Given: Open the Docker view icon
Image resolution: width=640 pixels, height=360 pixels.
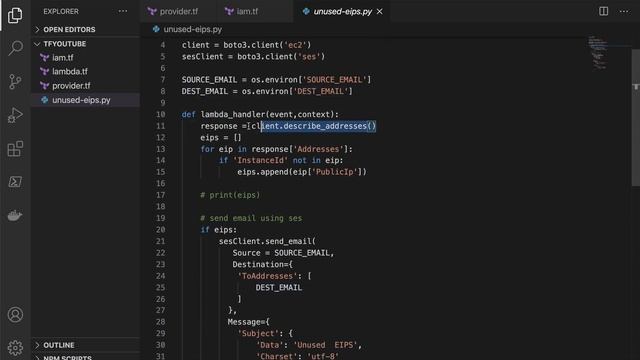Looking at the screenshot, I should pos(15,215).
